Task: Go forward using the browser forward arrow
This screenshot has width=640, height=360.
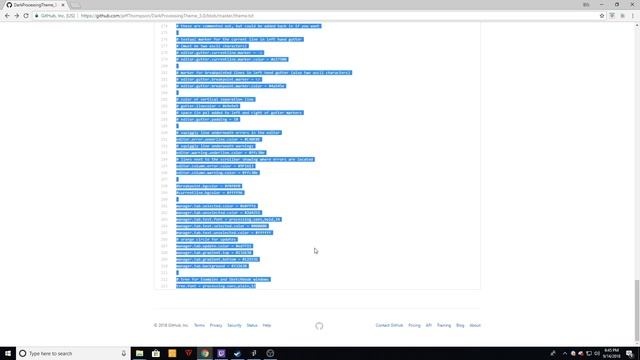Action: click(16, 16)
